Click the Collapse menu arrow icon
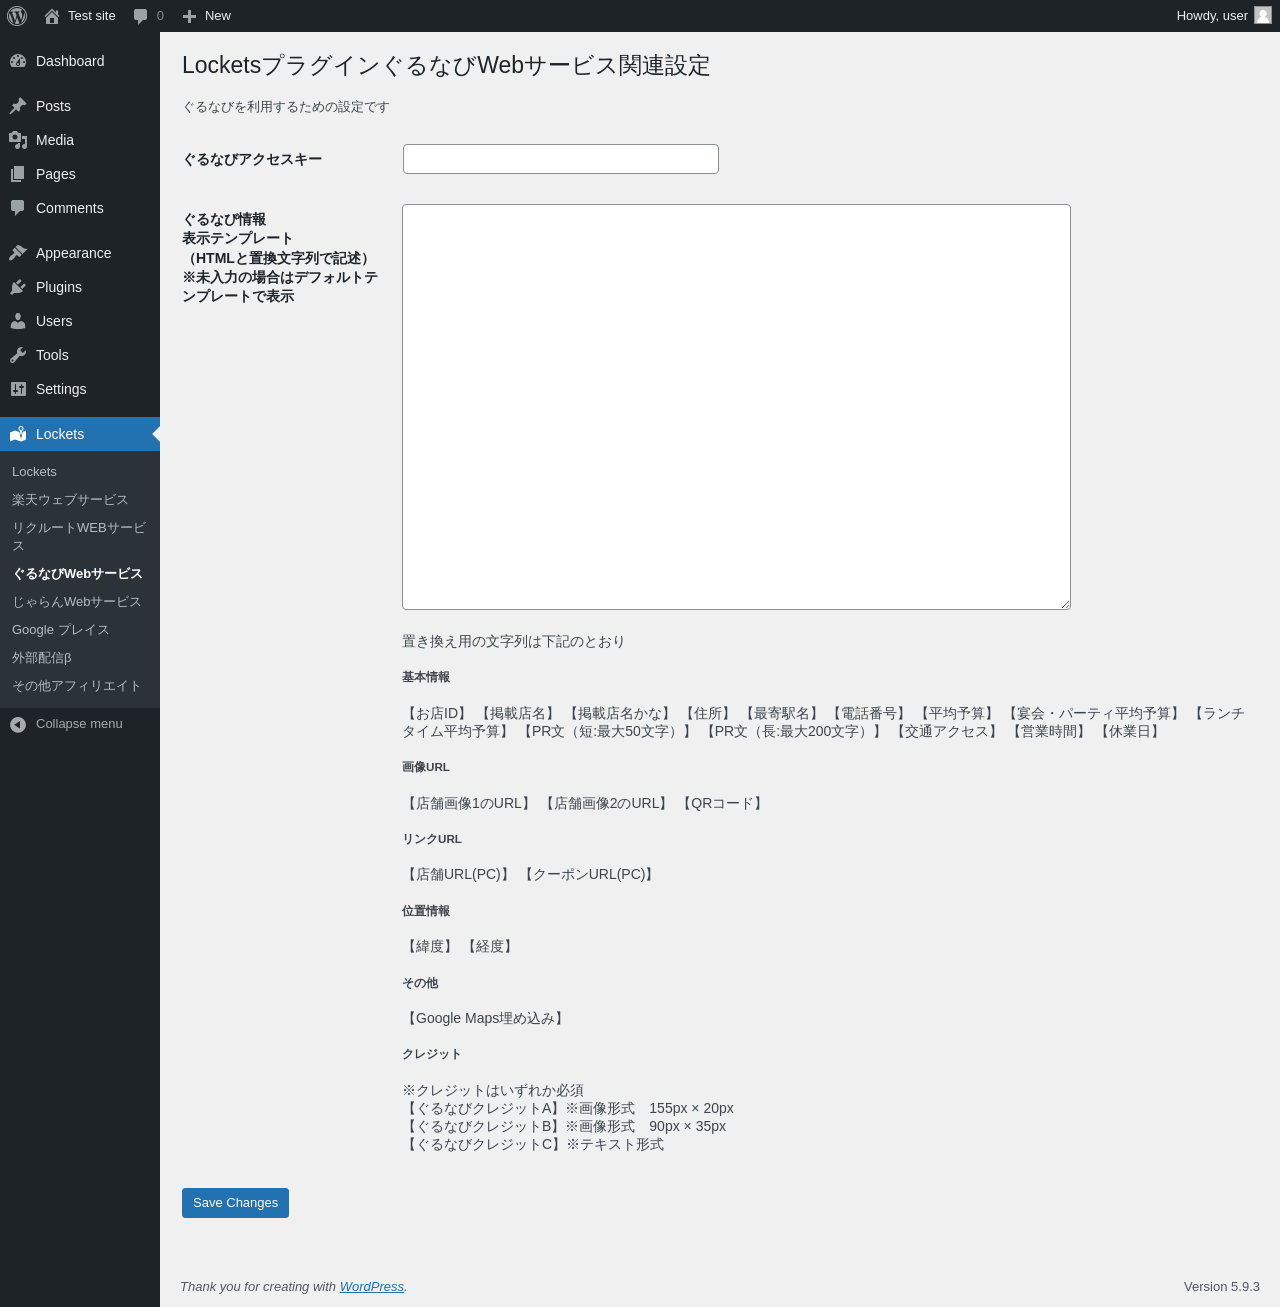This screenshot has height=1307, width=1280. click(18, 724)
